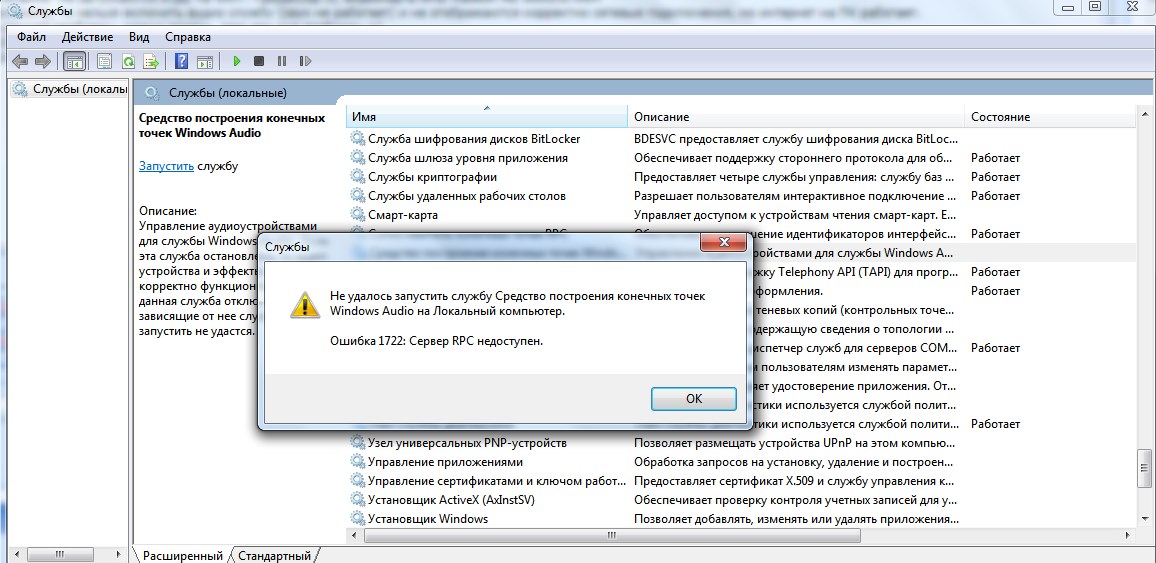1156x563 pixels.
Task: Select Управление сертификатами и ключом row
Action: [741, 480]
